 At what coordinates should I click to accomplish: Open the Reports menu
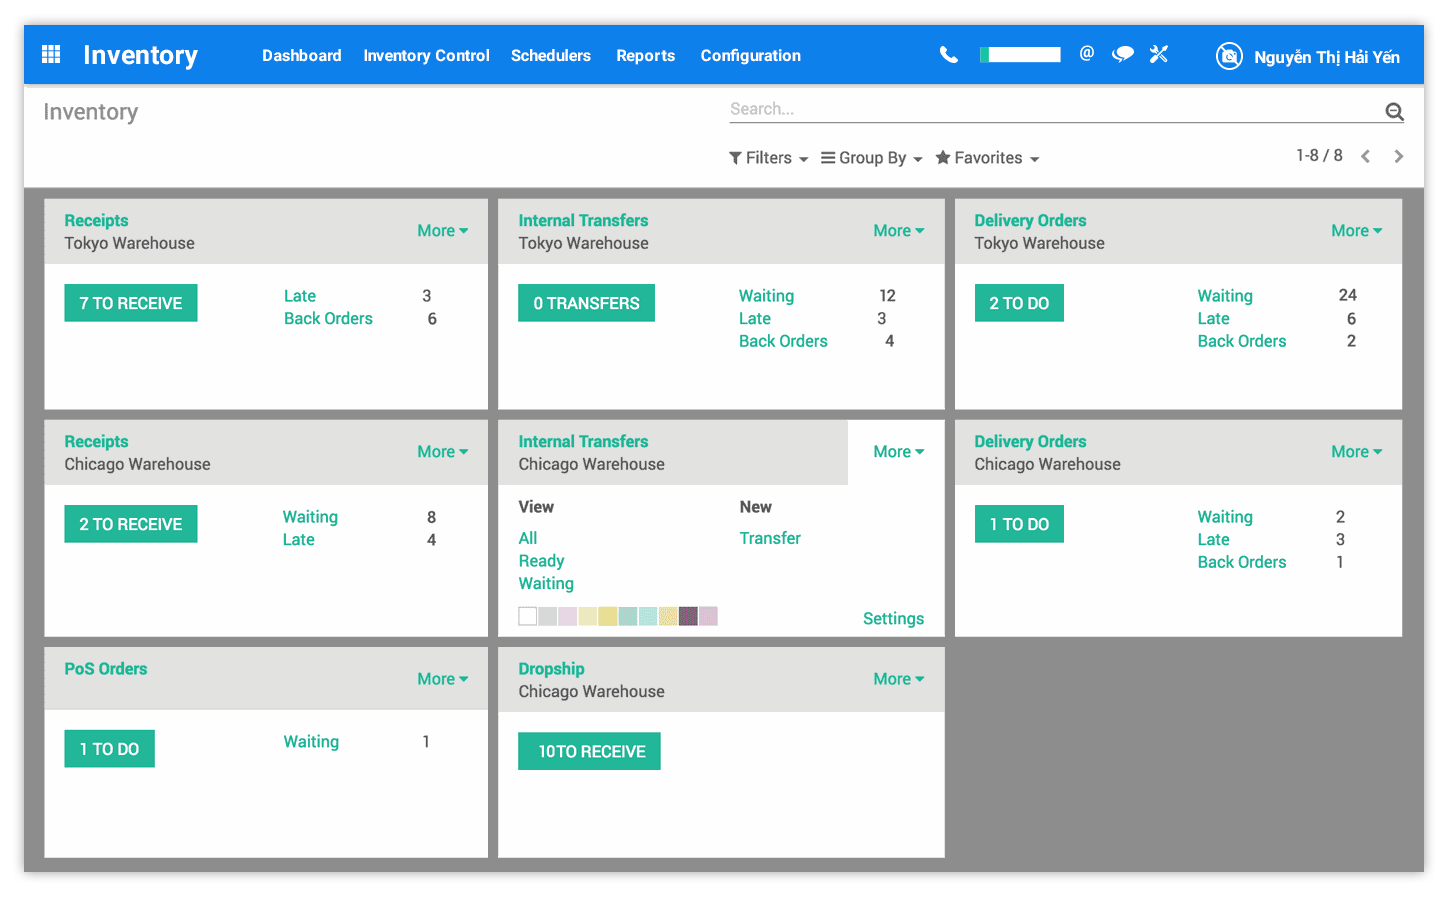pyautogui.click(x=645, y=55)
